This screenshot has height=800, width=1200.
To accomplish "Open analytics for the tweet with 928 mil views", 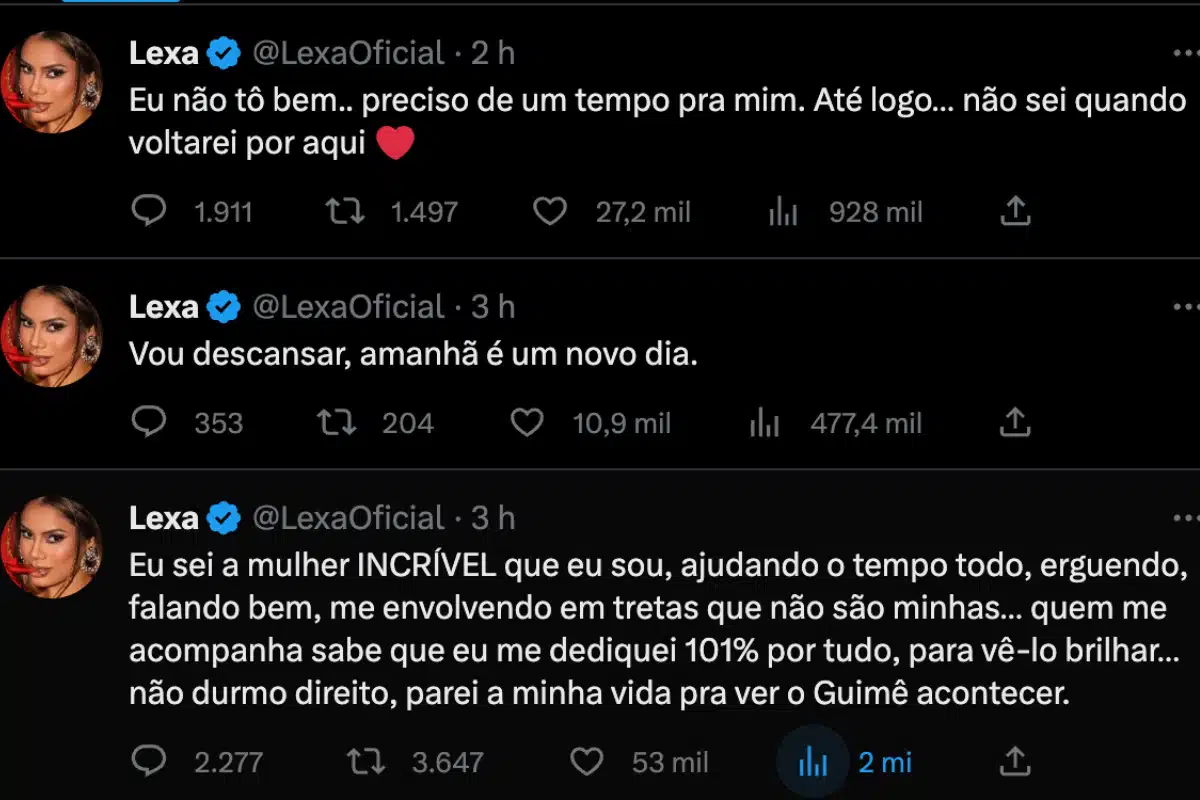I will coord(783,211).
